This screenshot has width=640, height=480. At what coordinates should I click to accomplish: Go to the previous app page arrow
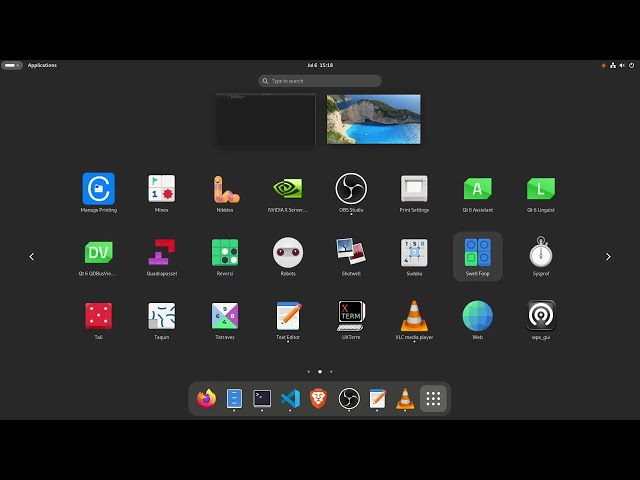(x=31, y=256)
